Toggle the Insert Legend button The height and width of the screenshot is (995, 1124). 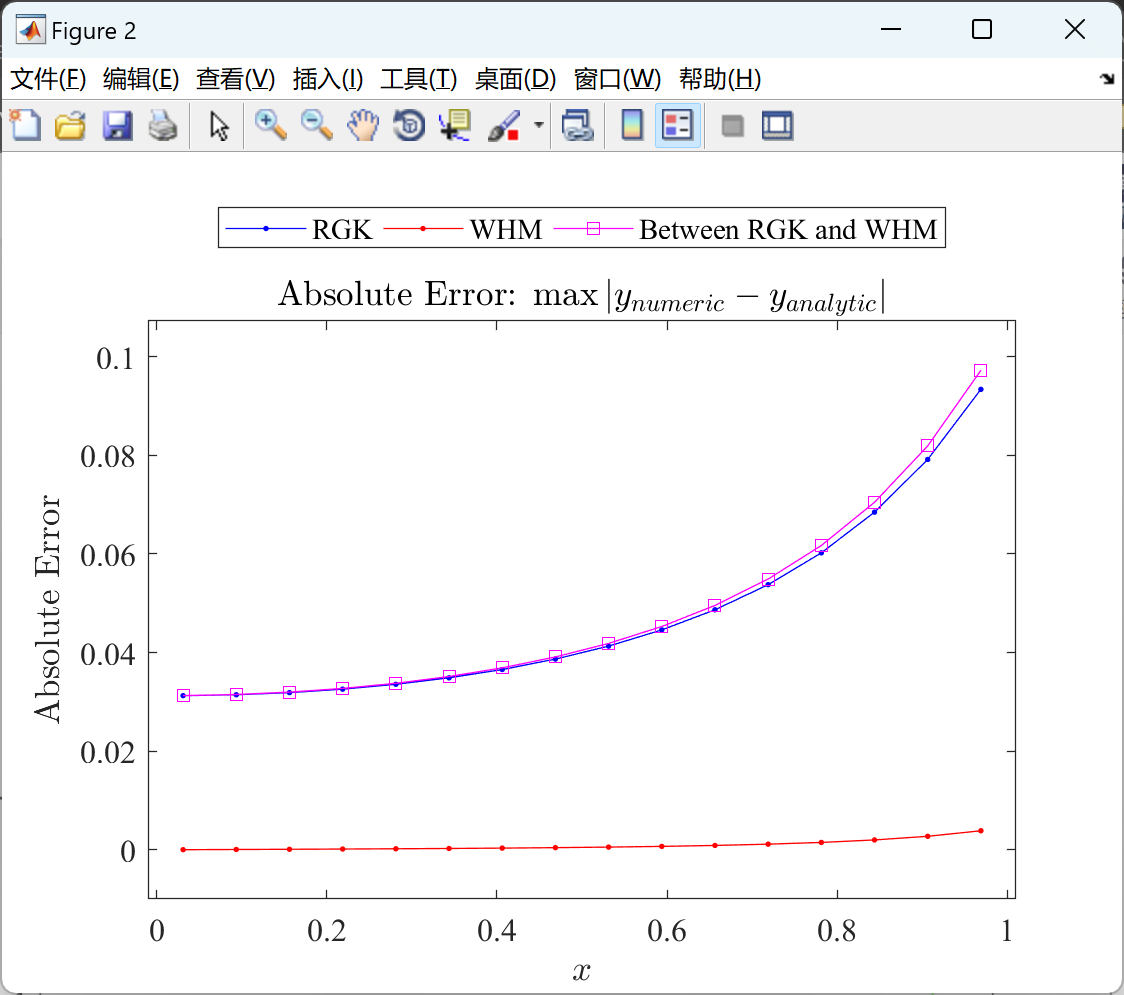coord(677,125)
